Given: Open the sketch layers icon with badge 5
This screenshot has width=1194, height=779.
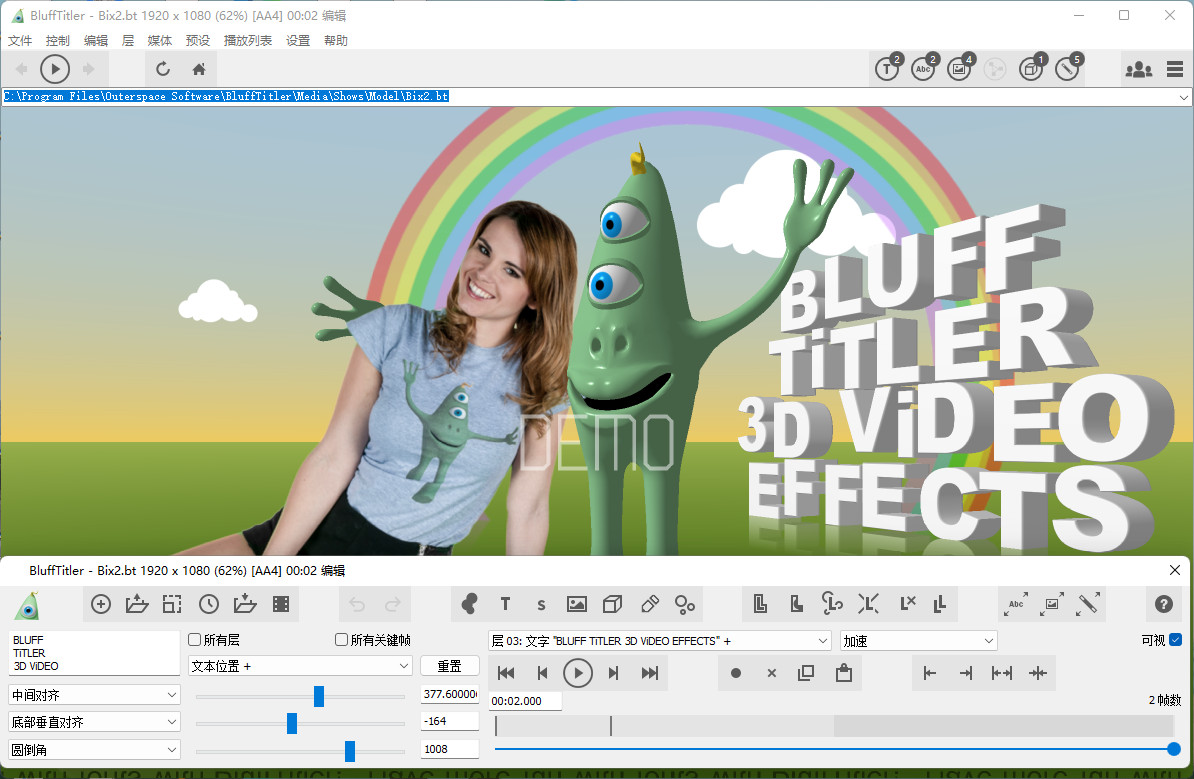Looking at the screenshot, I should 1068,69.
